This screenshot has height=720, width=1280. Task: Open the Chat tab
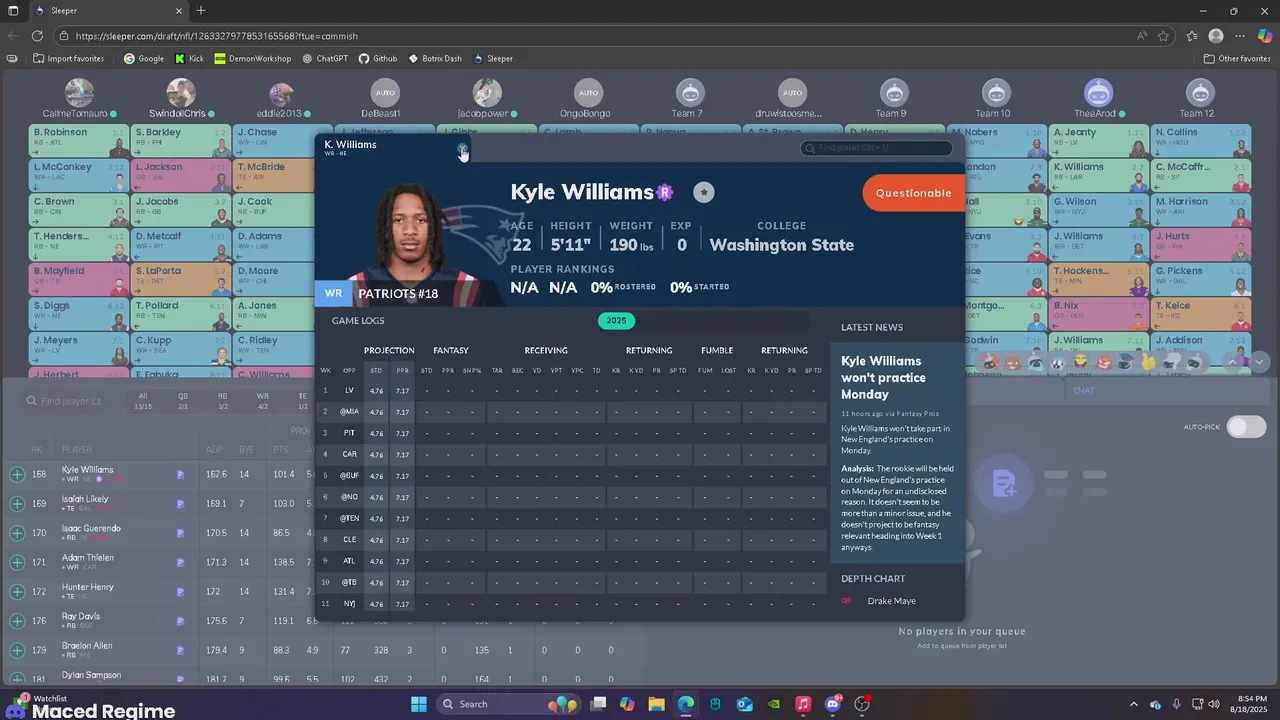click(1084, 391)
